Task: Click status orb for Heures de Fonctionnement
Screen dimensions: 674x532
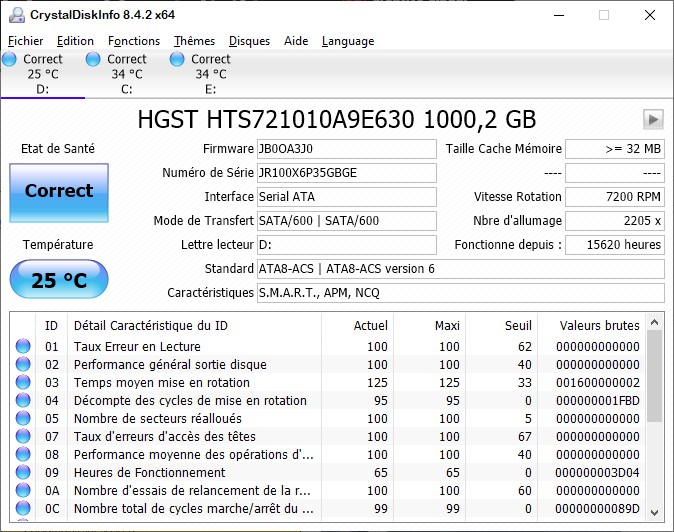Action: tap(23, 473)
